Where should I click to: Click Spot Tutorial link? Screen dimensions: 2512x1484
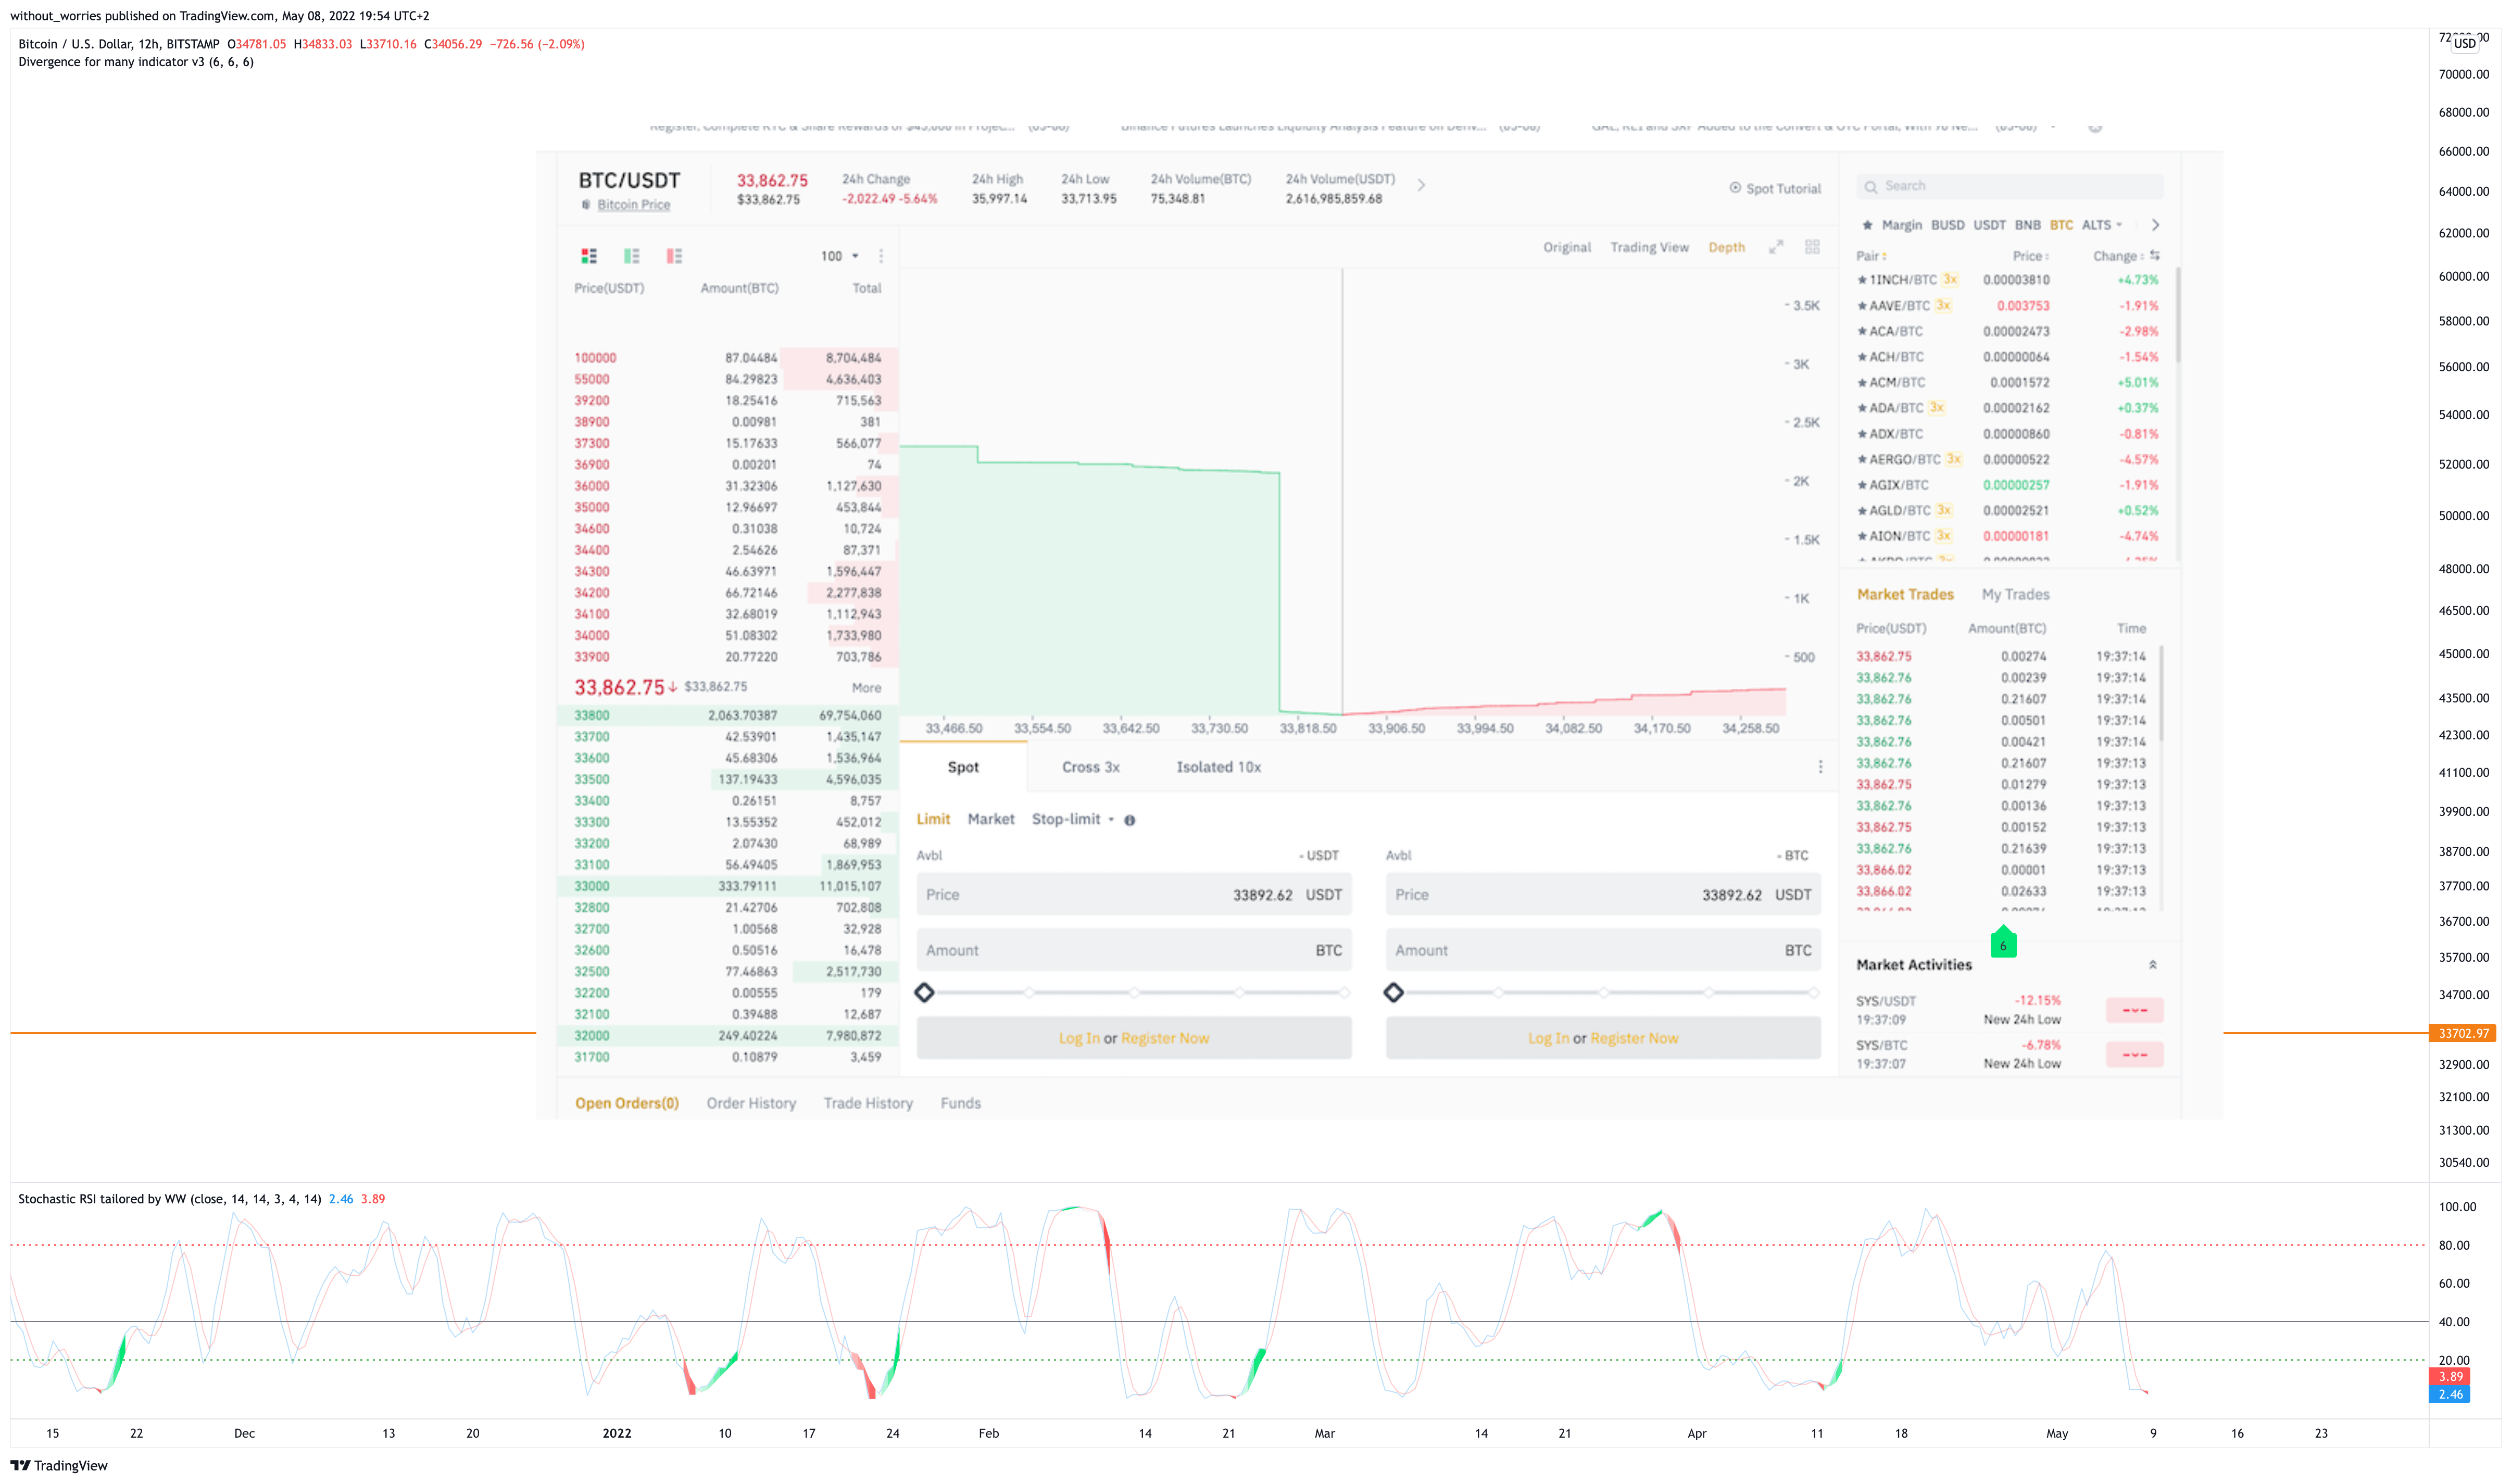click(x=1783, y=188)
